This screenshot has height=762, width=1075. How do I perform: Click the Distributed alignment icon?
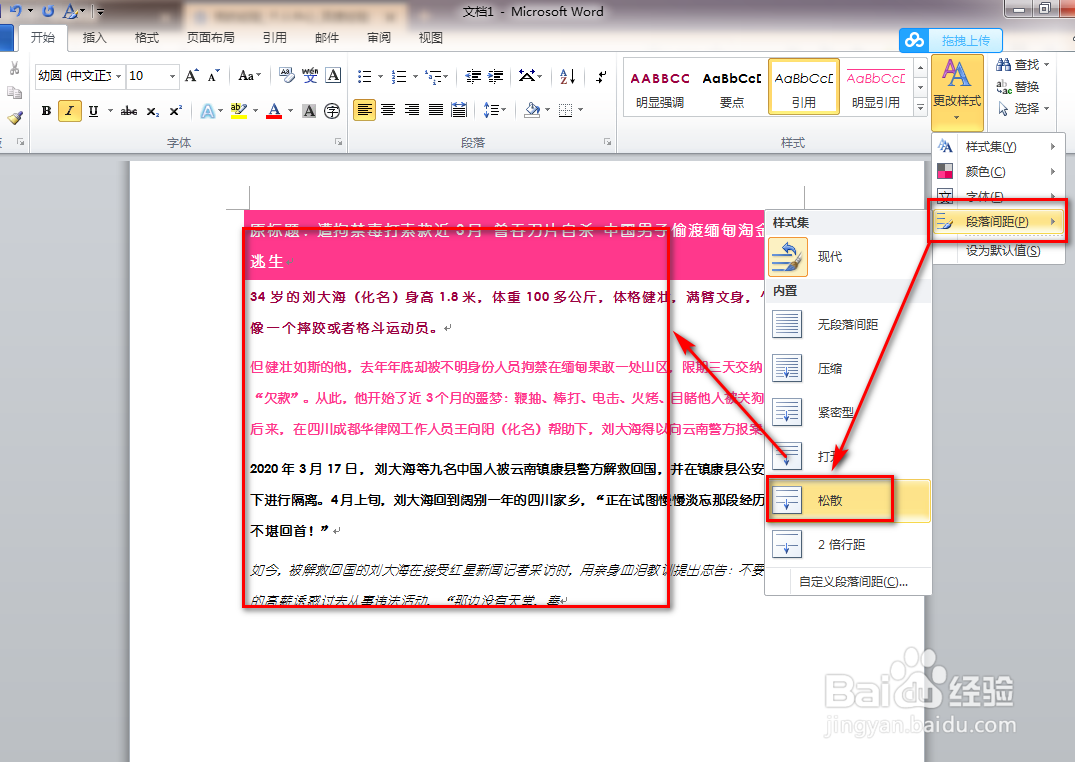[459, 110]
